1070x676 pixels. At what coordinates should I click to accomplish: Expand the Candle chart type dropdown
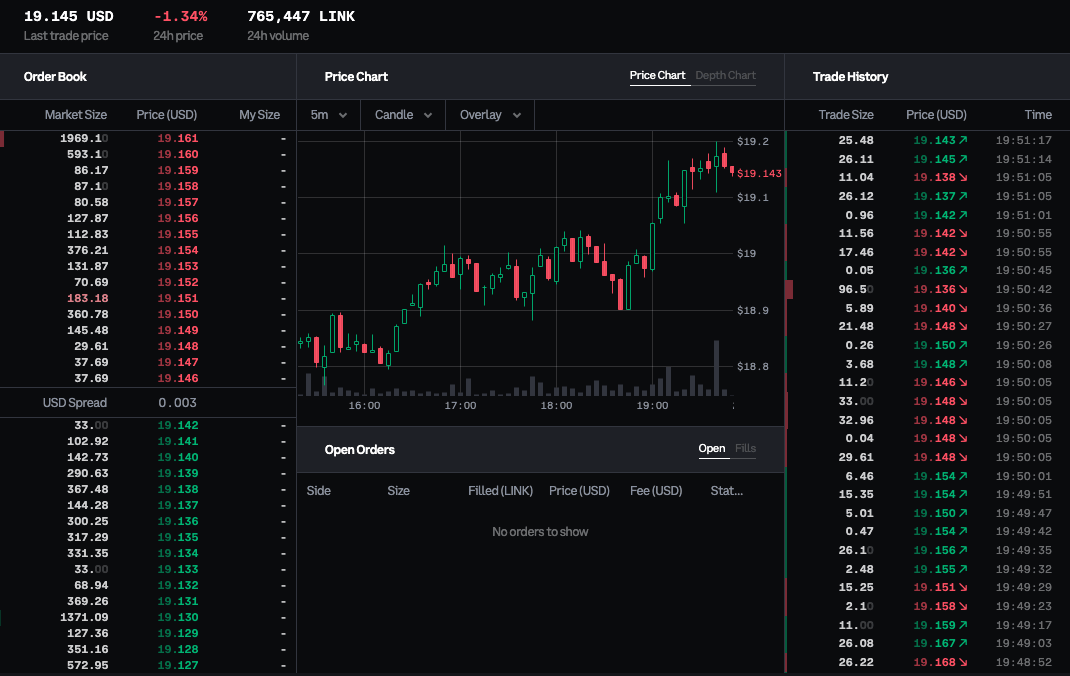pyautogui.click(x=403, y=115)
